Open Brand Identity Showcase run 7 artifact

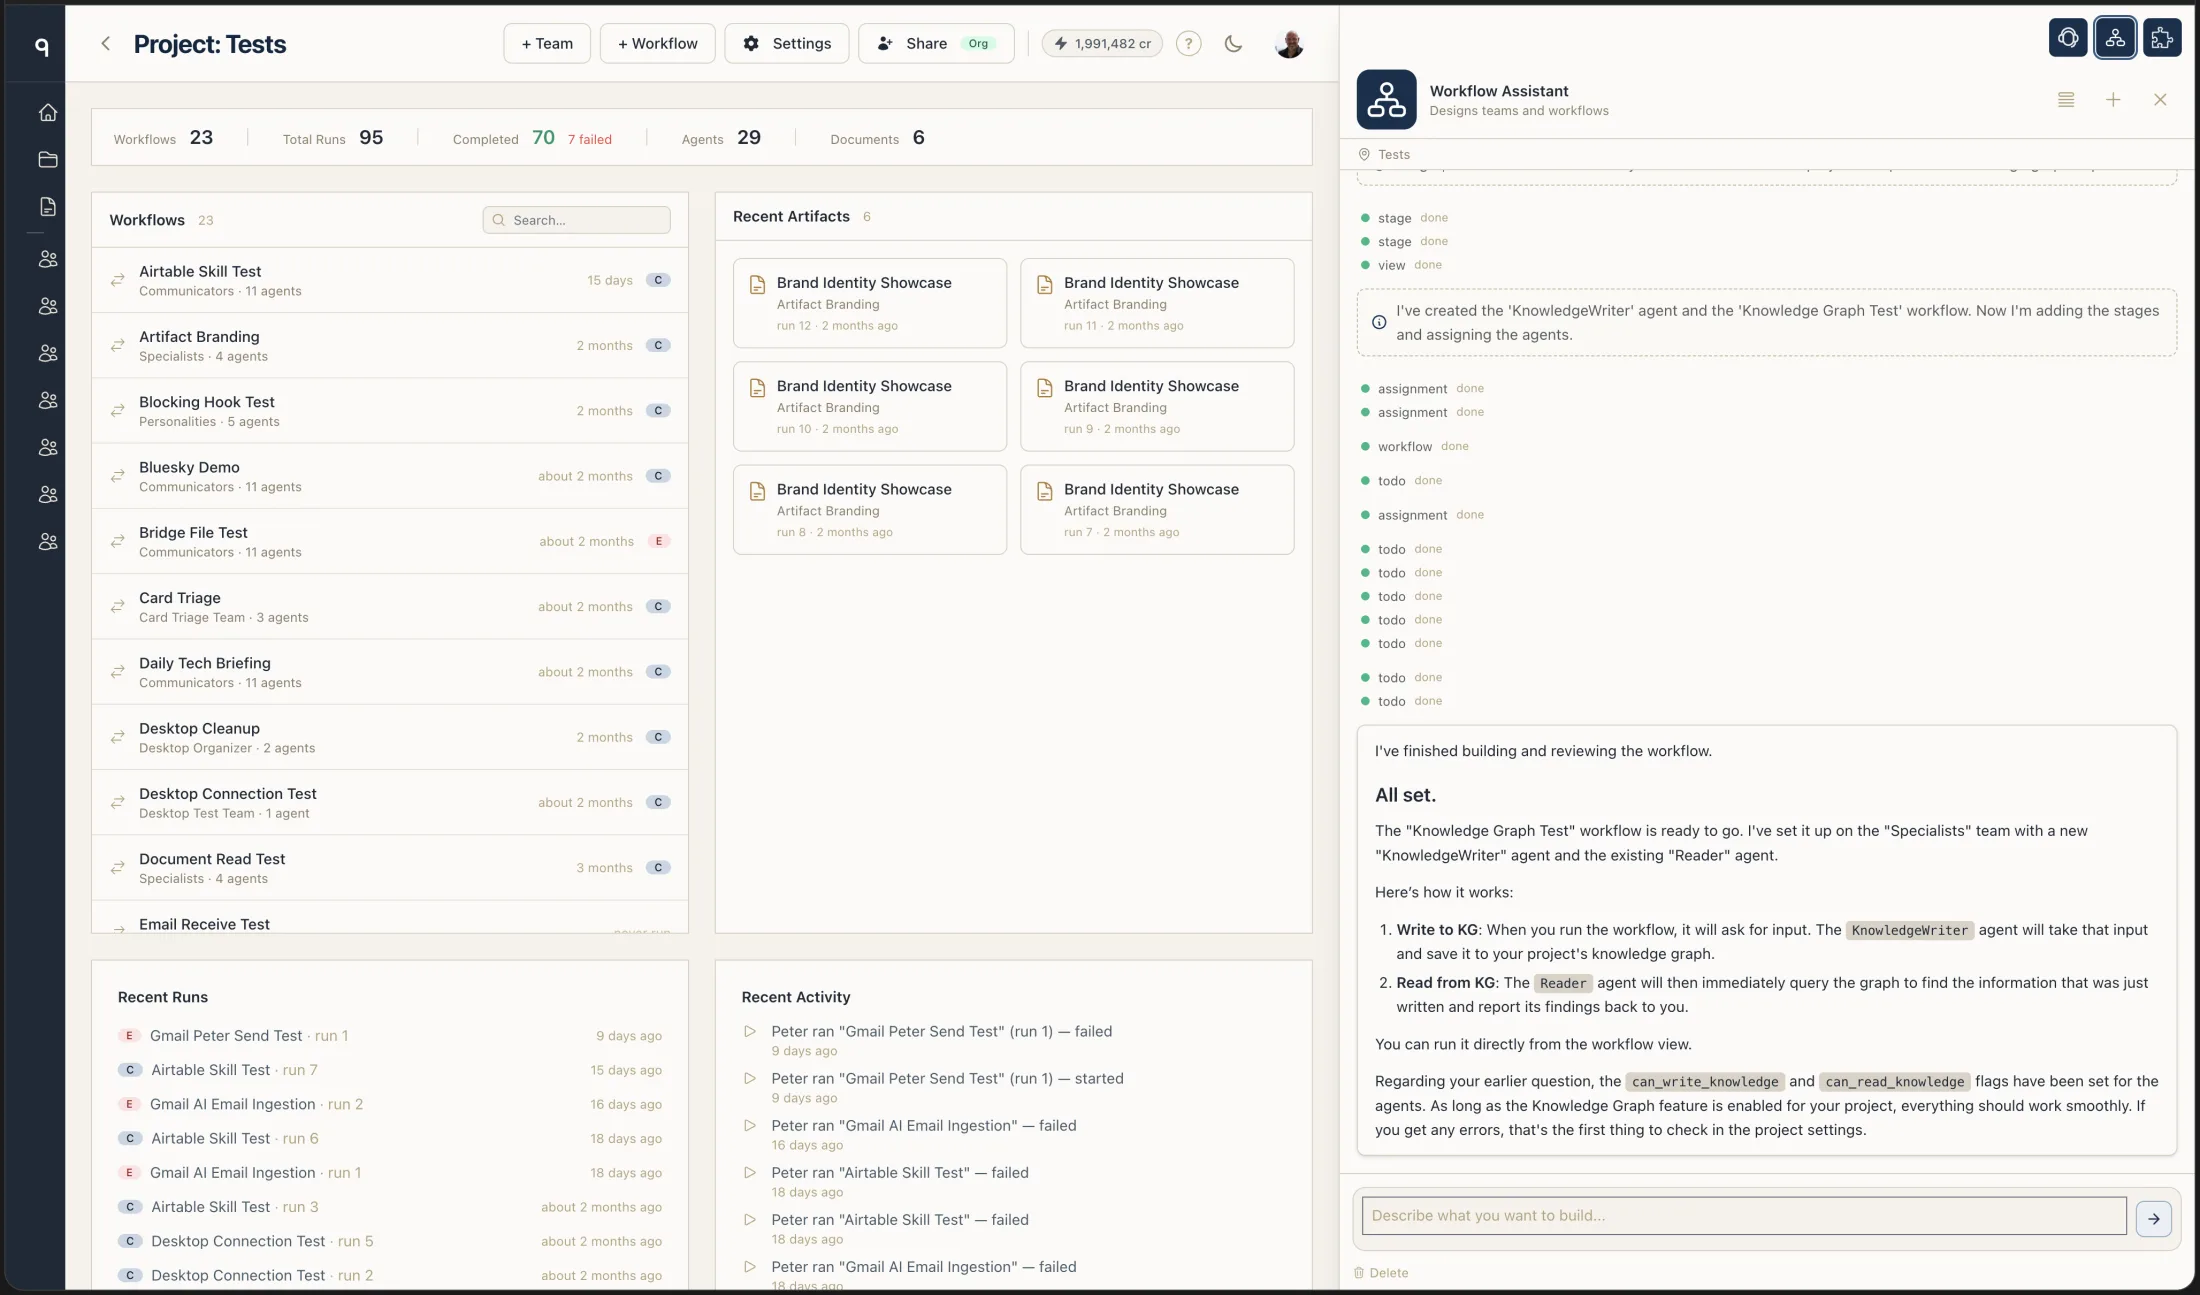pyautogui.click(x=1157, y=509)
